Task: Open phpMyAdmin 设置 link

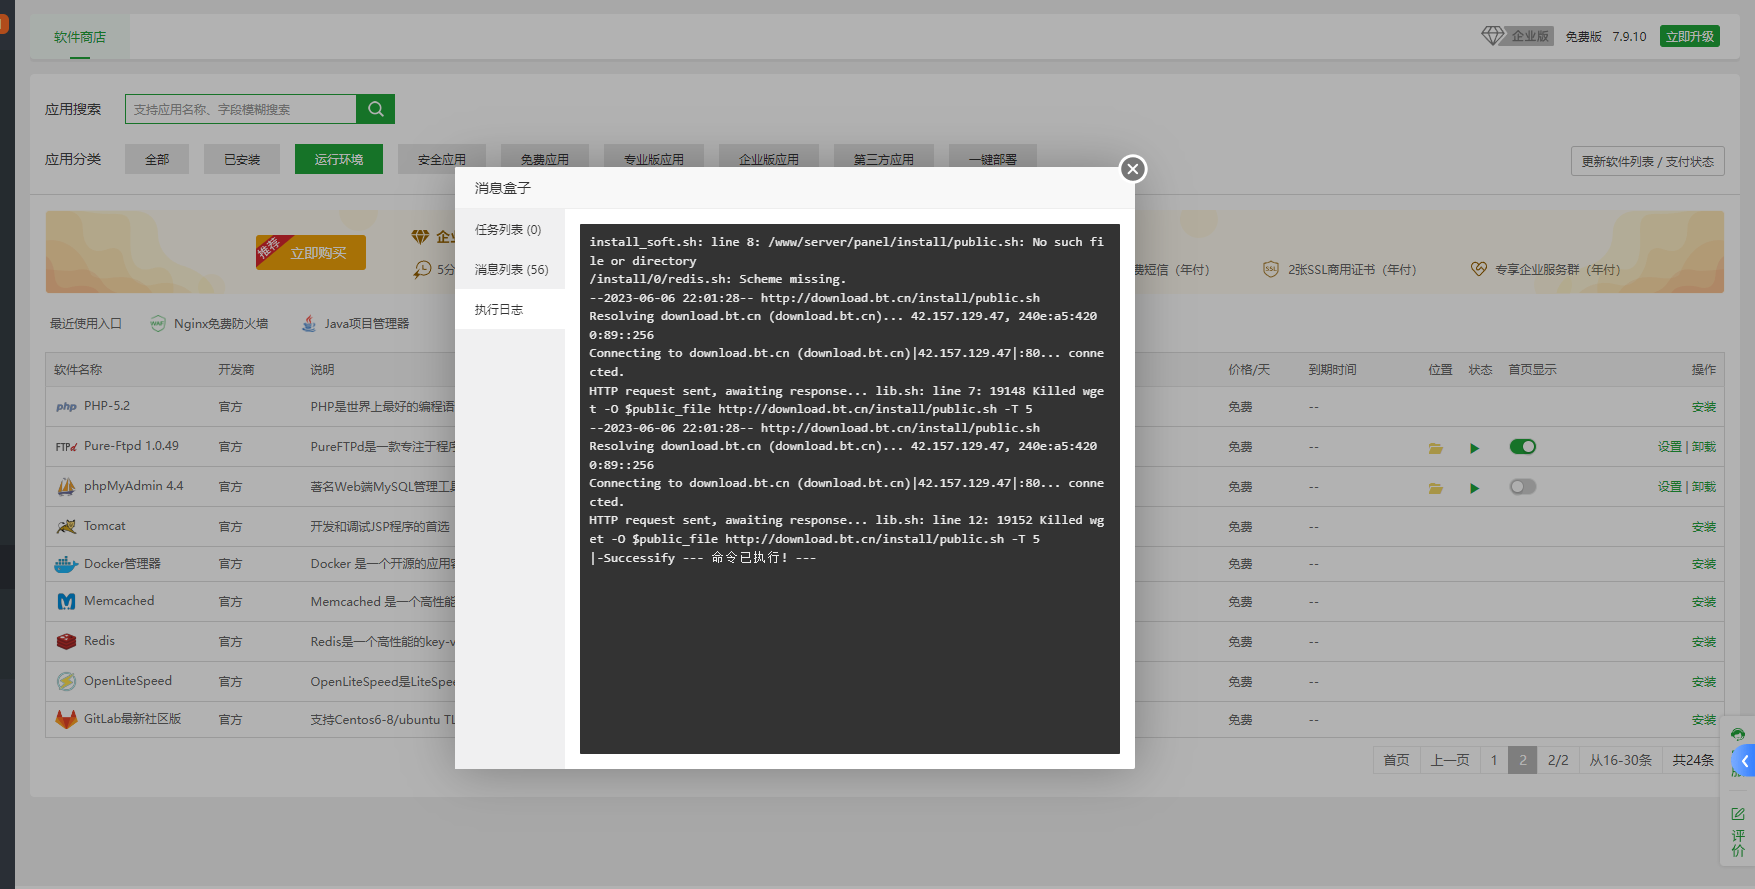Action: (1670, 487)
